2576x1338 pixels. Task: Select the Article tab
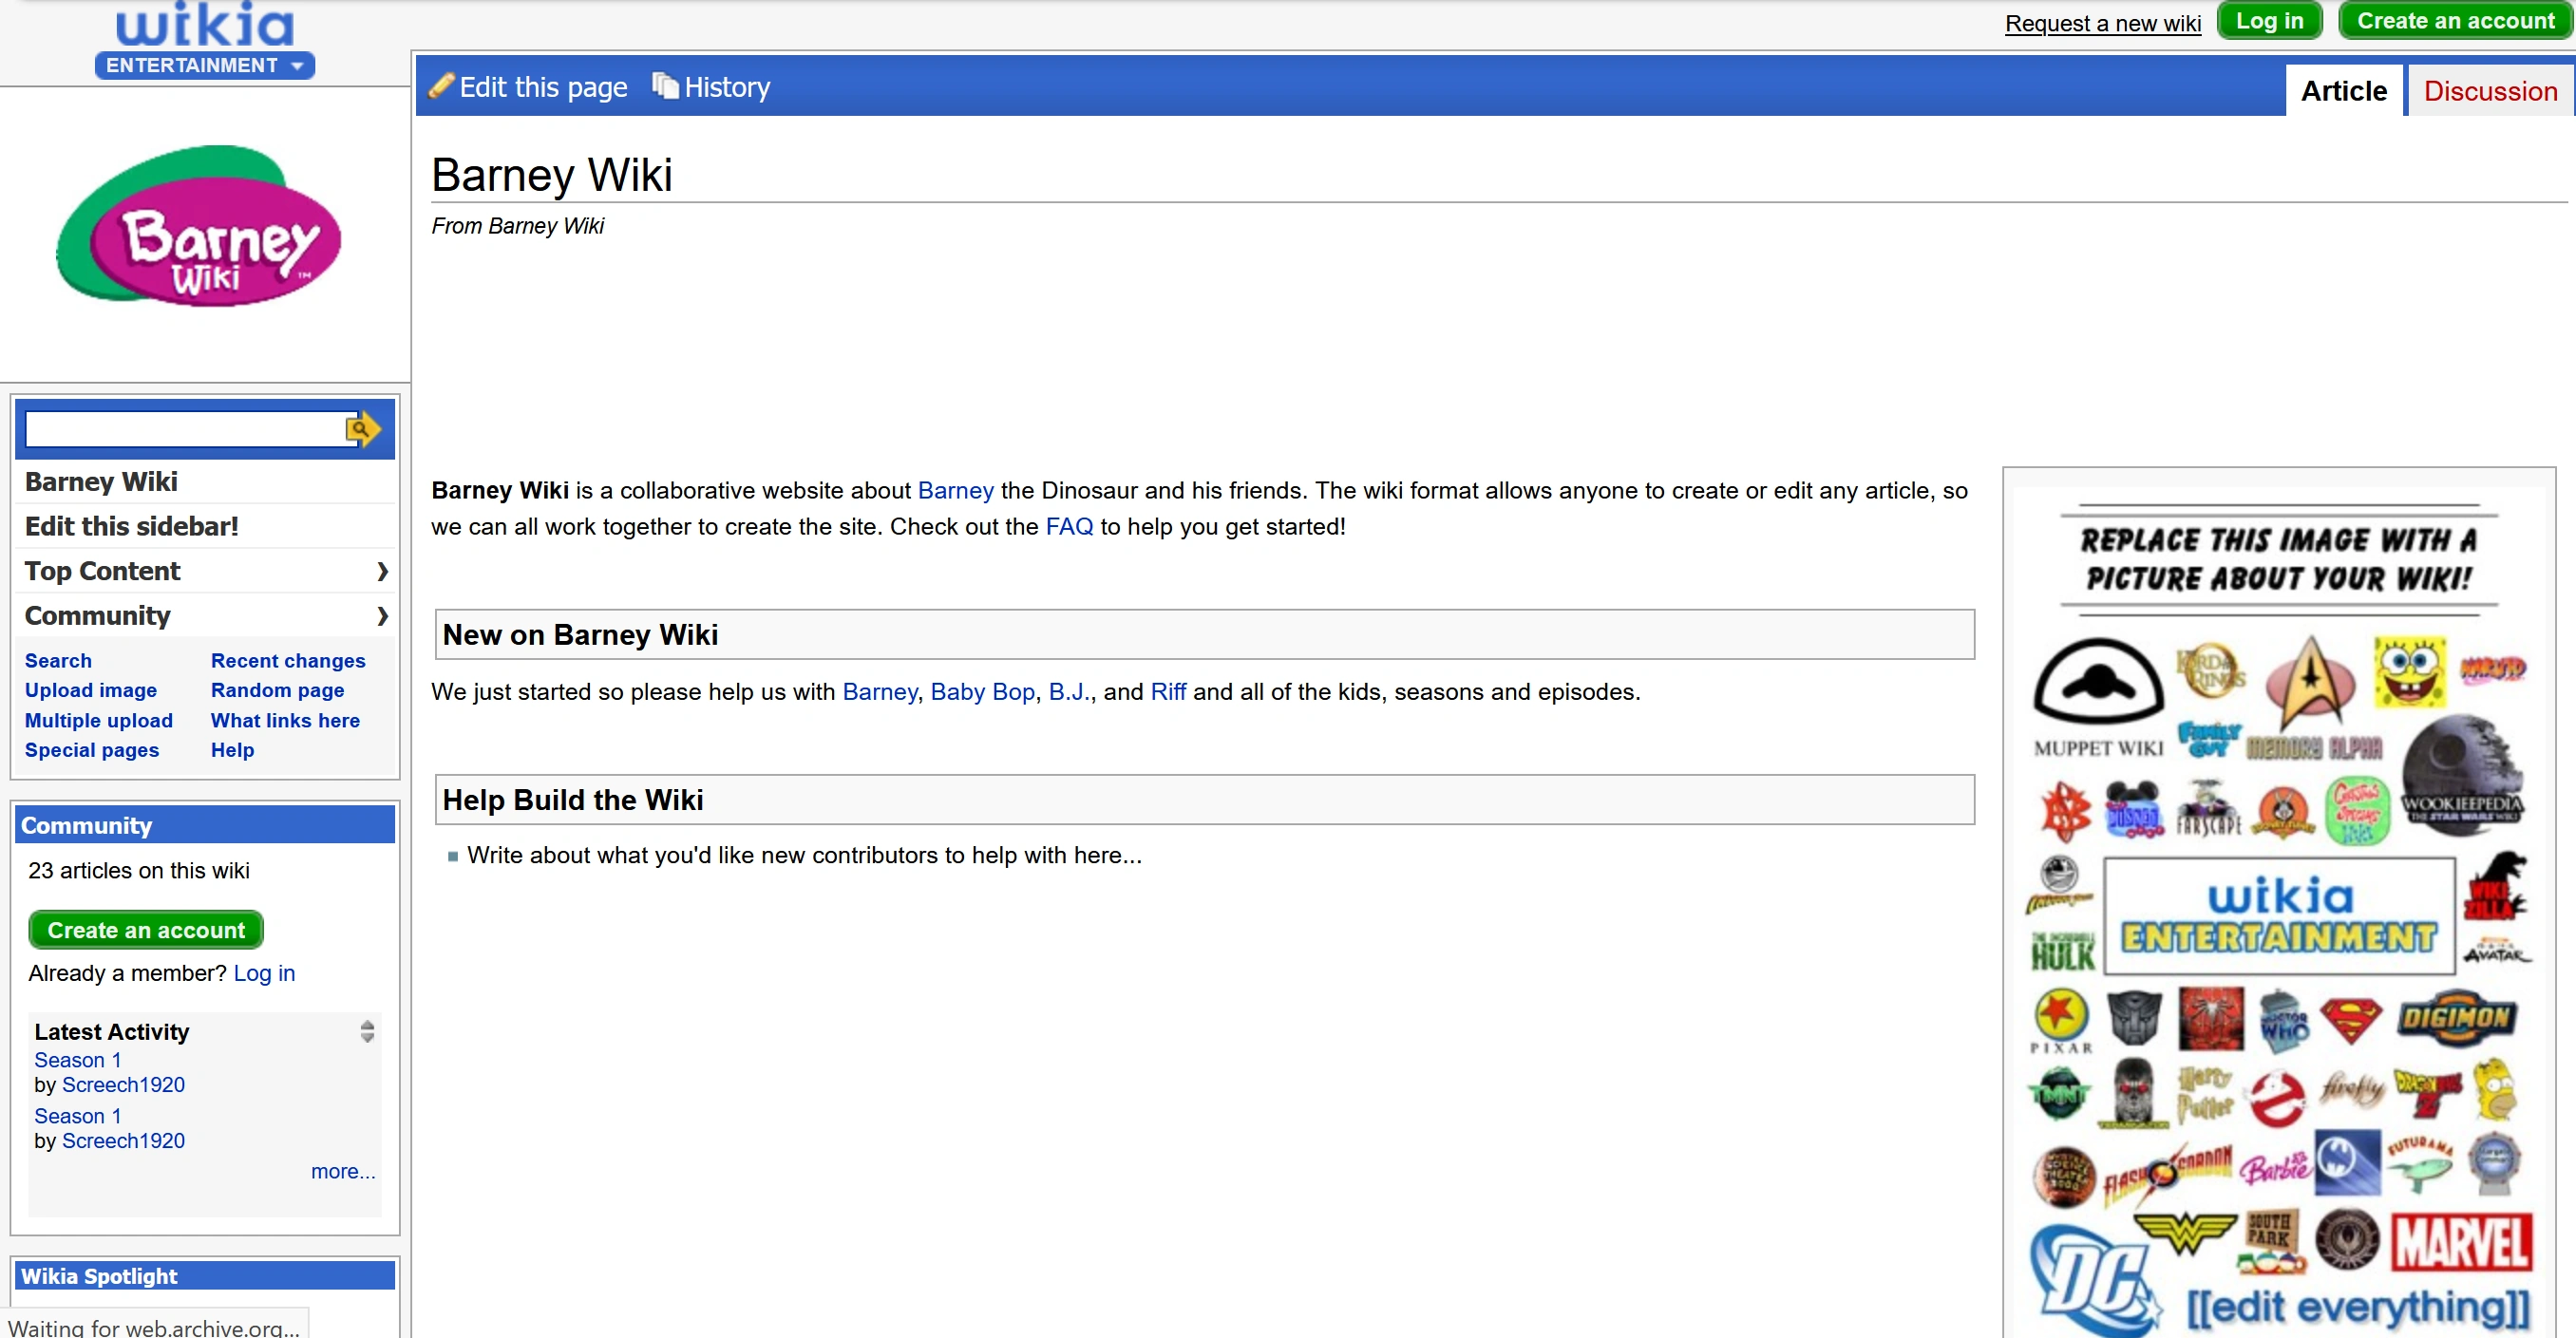point(2343,91)
